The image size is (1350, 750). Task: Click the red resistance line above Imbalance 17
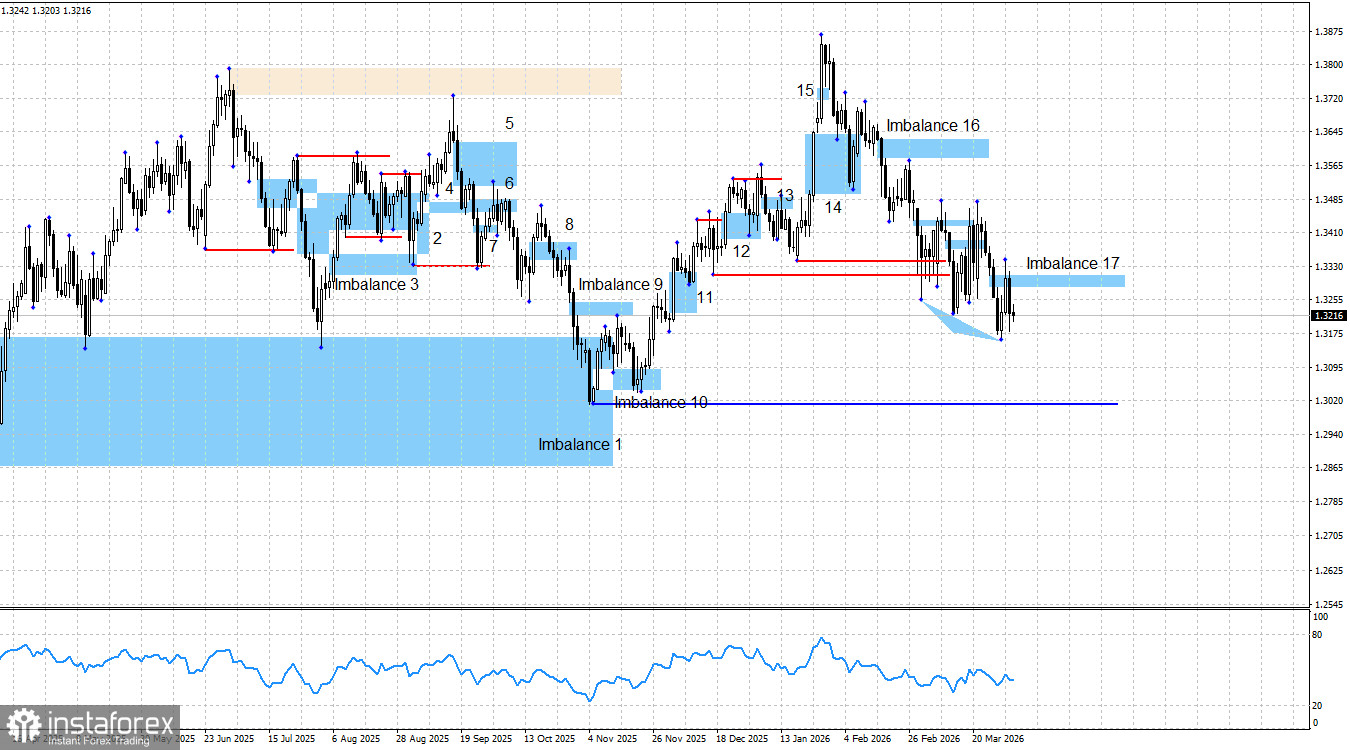tap(870, 258)
